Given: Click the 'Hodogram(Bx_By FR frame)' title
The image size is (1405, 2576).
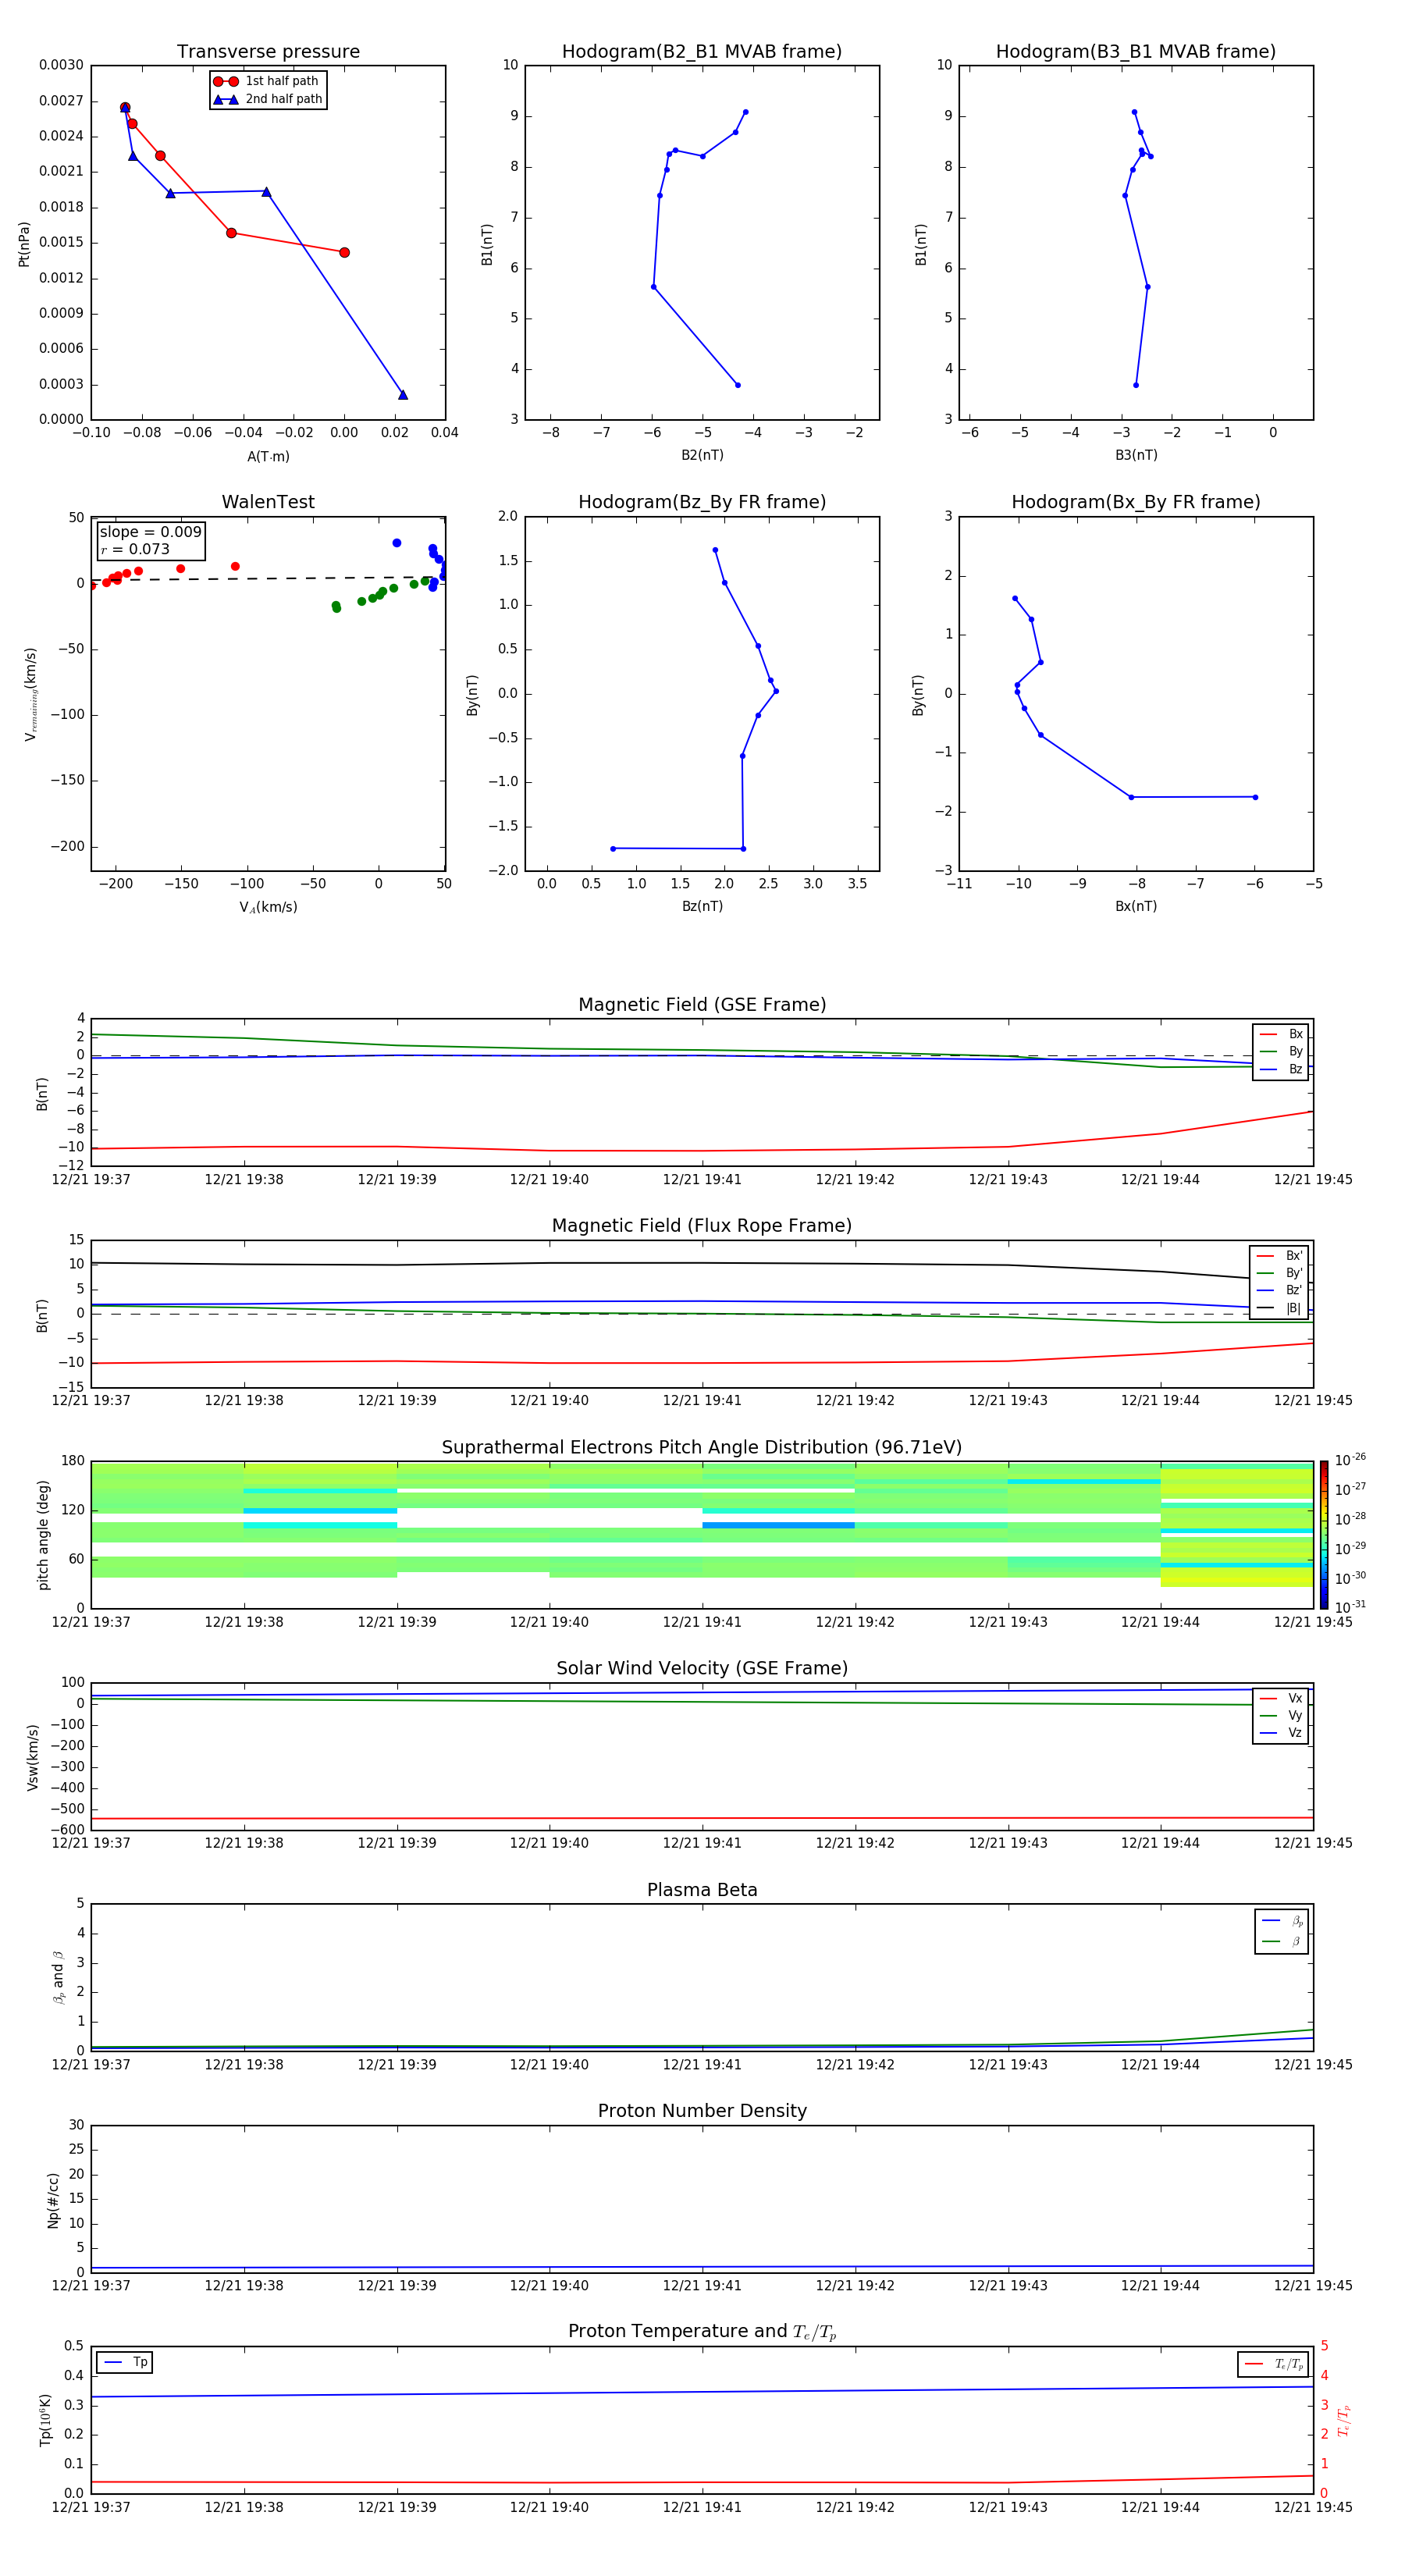Looking at the screenshot, I should (1136, 502).
